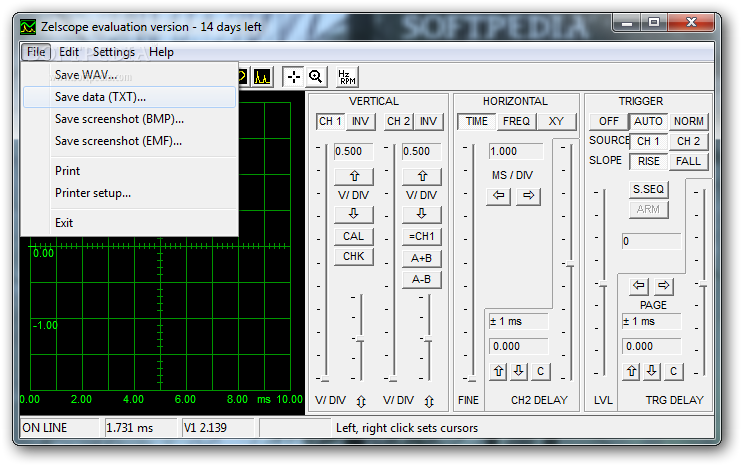
Task: Click up-down arrow beside CH 2 V/DIV label
Action: pyautogui.click(x=429, y=401)
